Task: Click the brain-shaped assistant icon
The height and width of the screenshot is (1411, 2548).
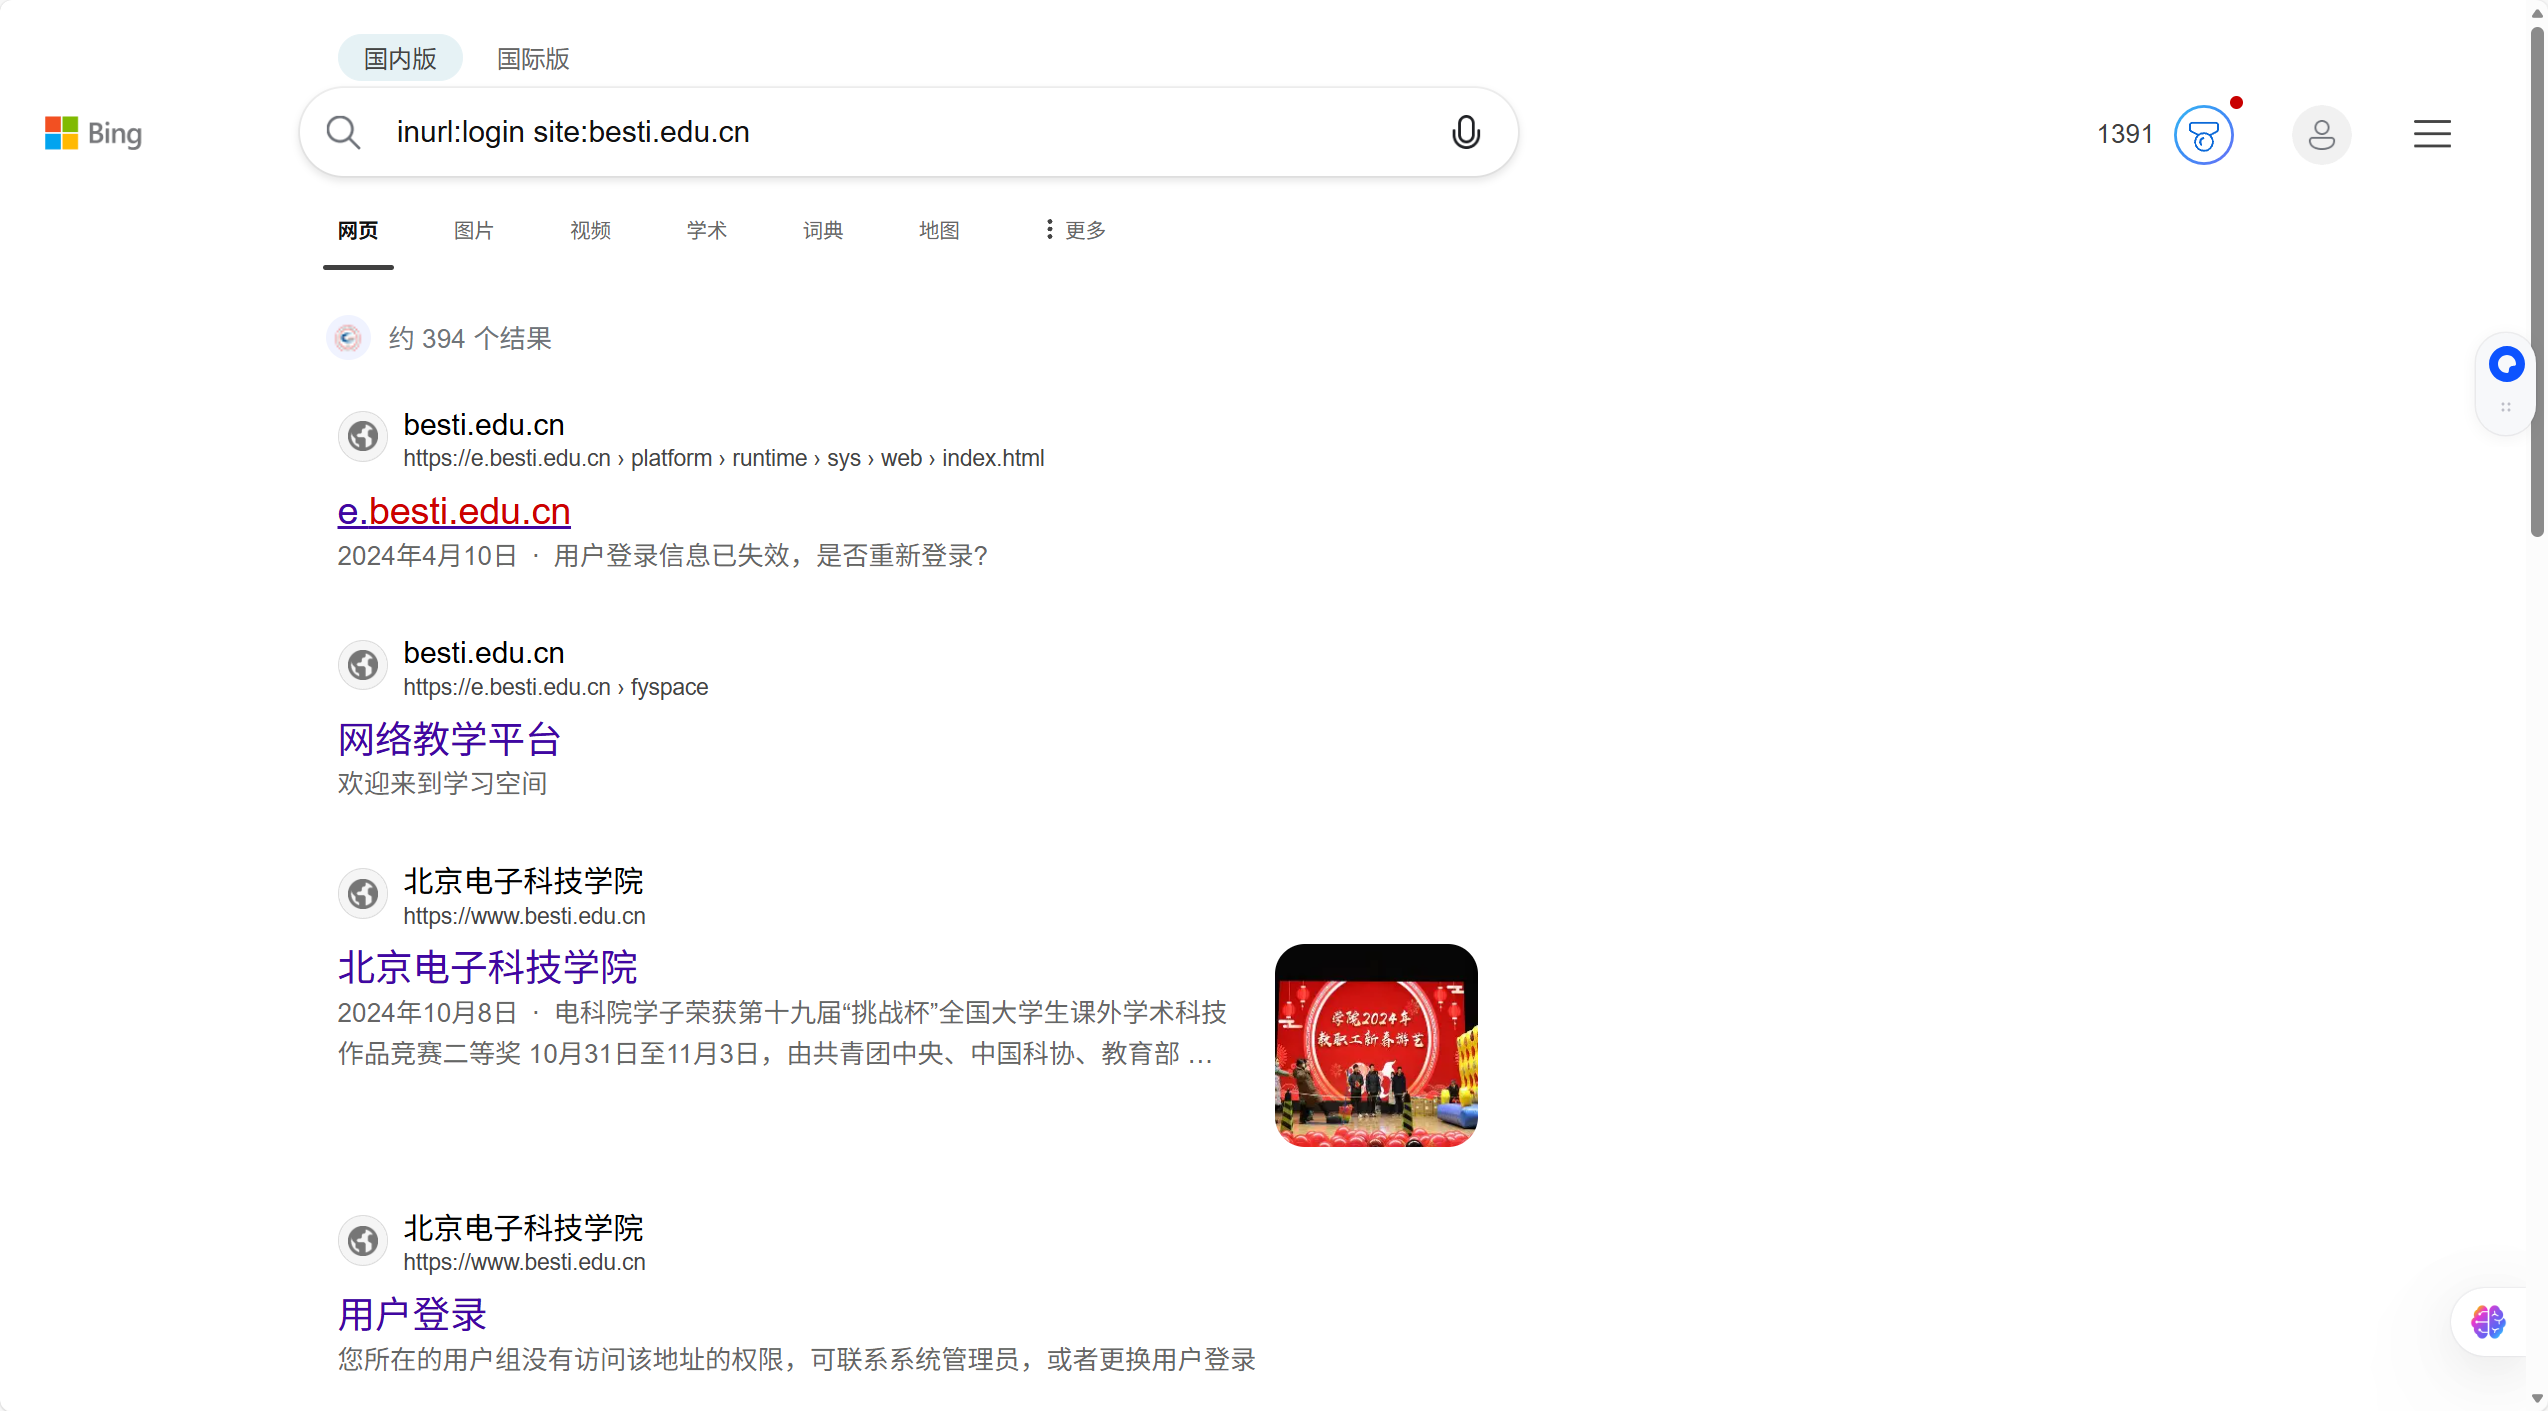Action: (x=2488, y=1322)
